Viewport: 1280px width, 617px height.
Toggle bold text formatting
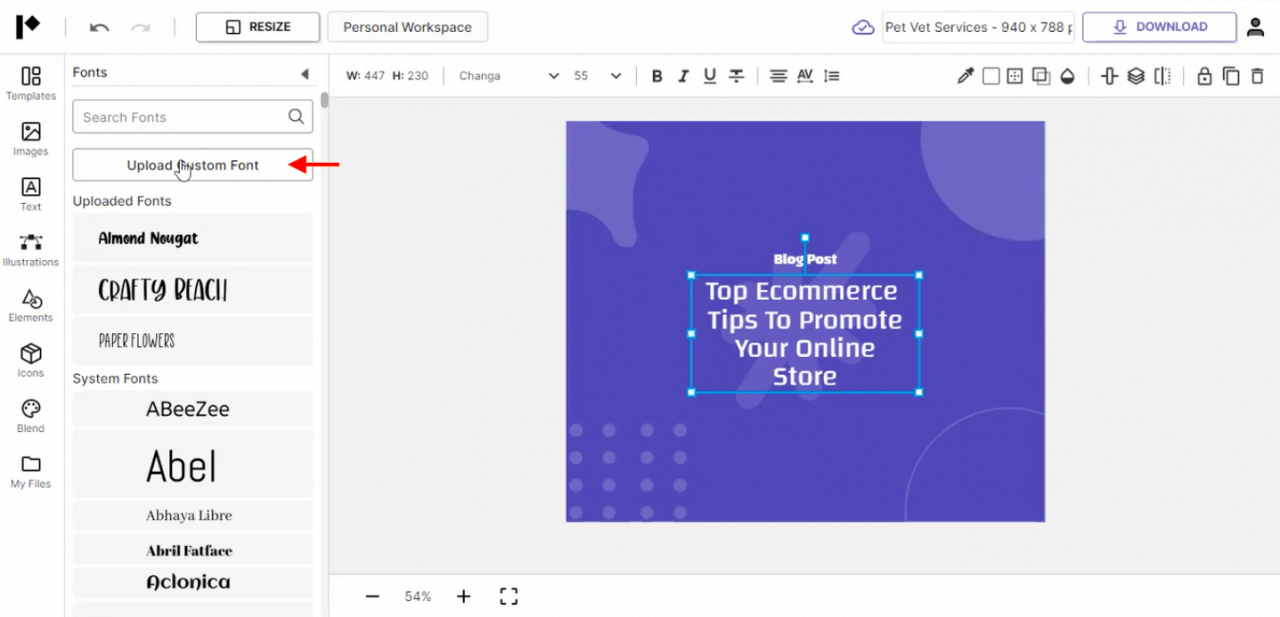tap(657, 76)
